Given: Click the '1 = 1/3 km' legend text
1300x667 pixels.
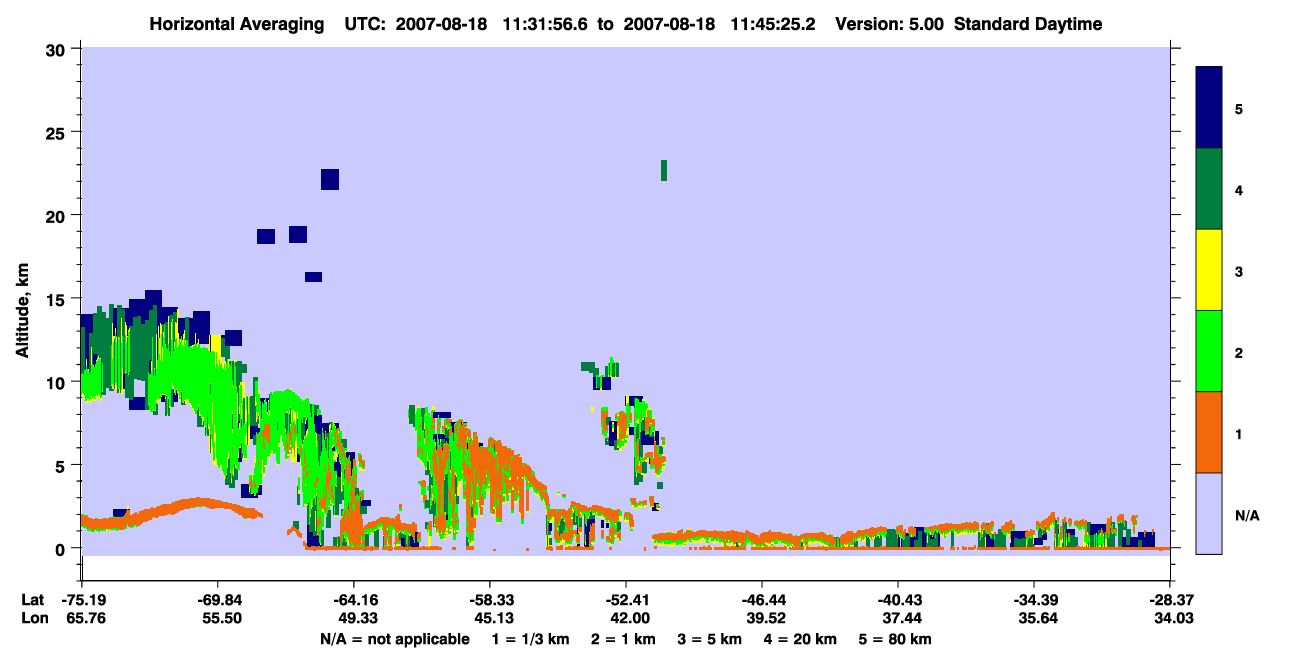Looking at the screenshot, I should pyautogui.click(x=531, y=639).
